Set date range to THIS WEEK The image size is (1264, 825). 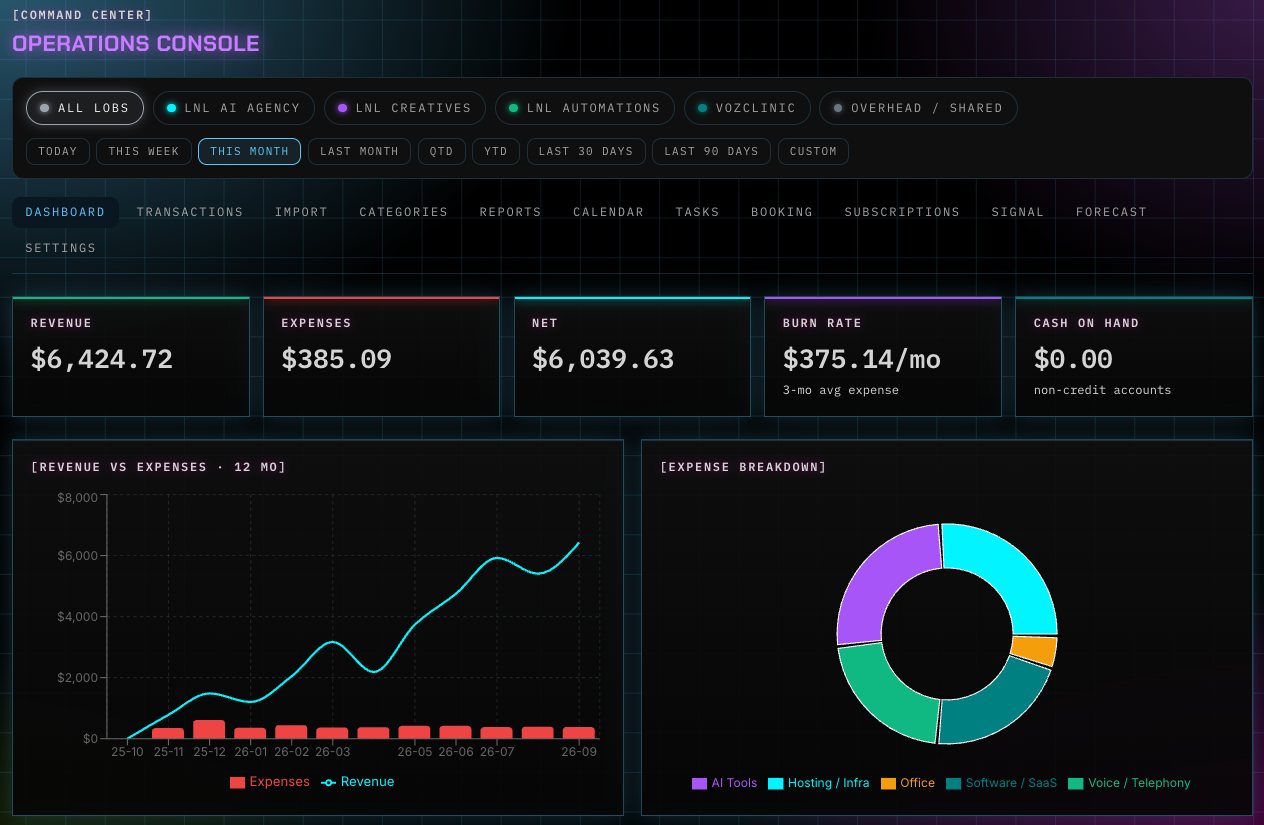point(144,151)
